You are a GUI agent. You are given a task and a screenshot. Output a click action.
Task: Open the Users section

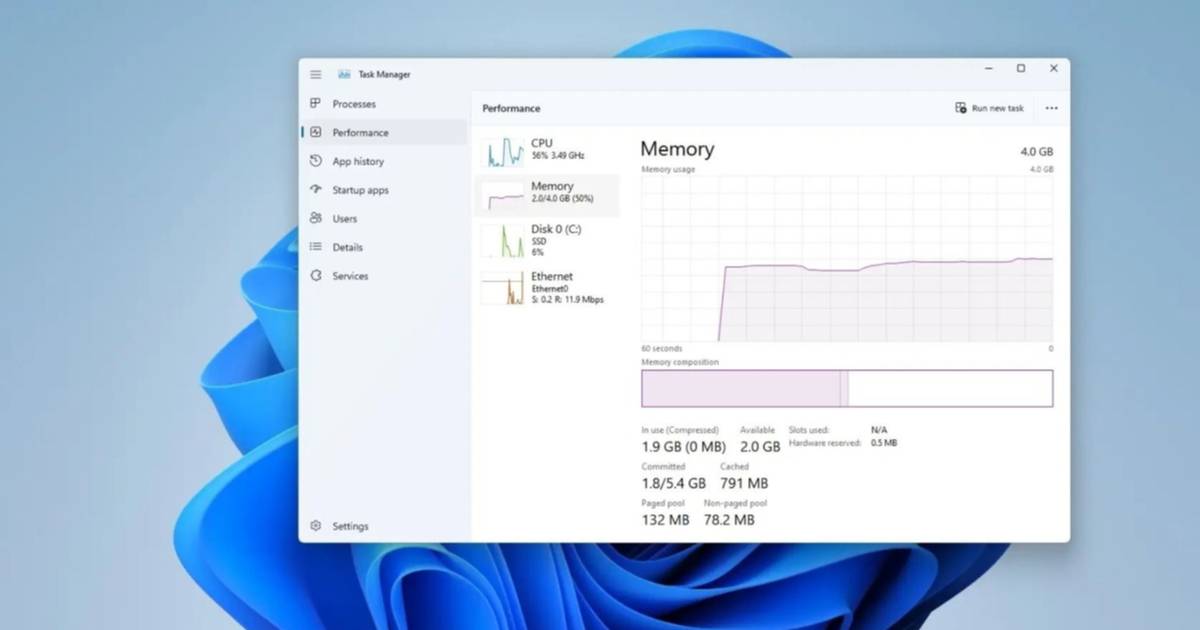pyautogui.click(x=344, y=218)
